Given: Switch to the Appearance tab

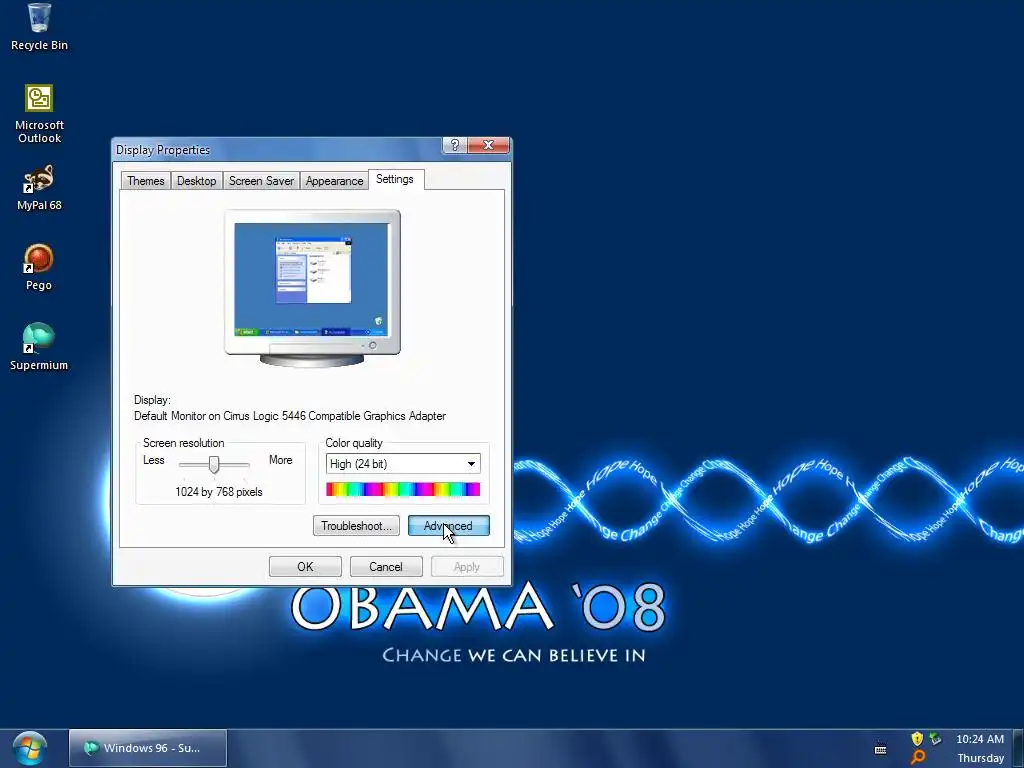Looking at the screenshot, I should click(334, 181).
